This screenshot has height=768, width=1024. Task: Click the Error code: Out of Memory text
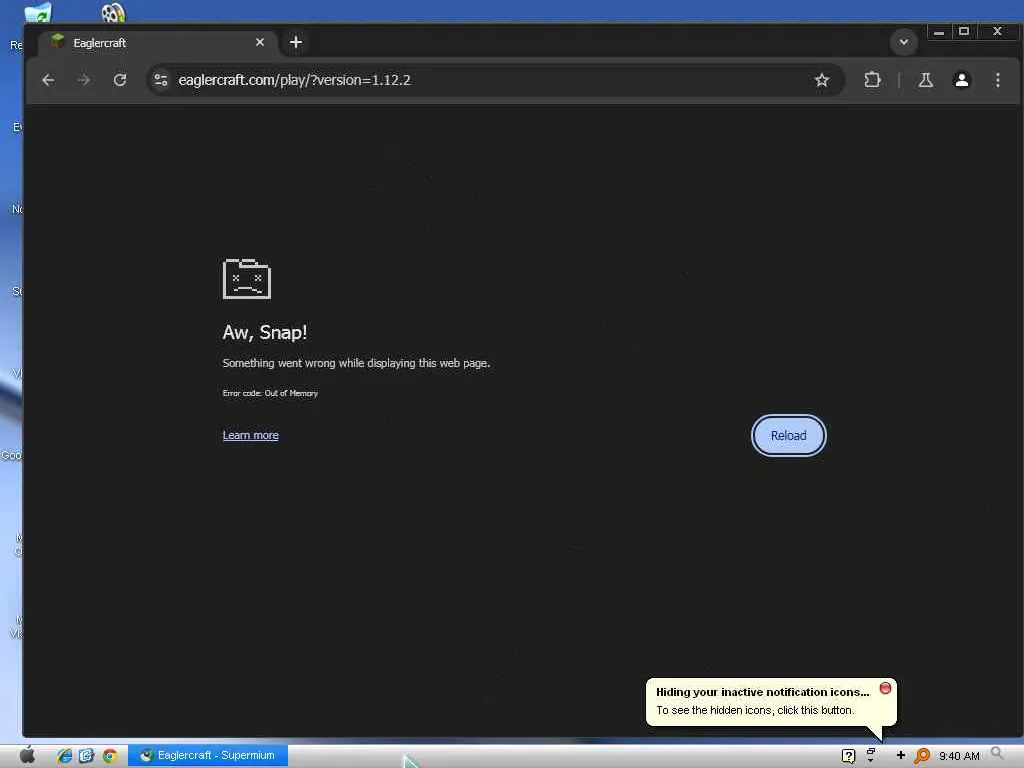(x=270, y=393)
